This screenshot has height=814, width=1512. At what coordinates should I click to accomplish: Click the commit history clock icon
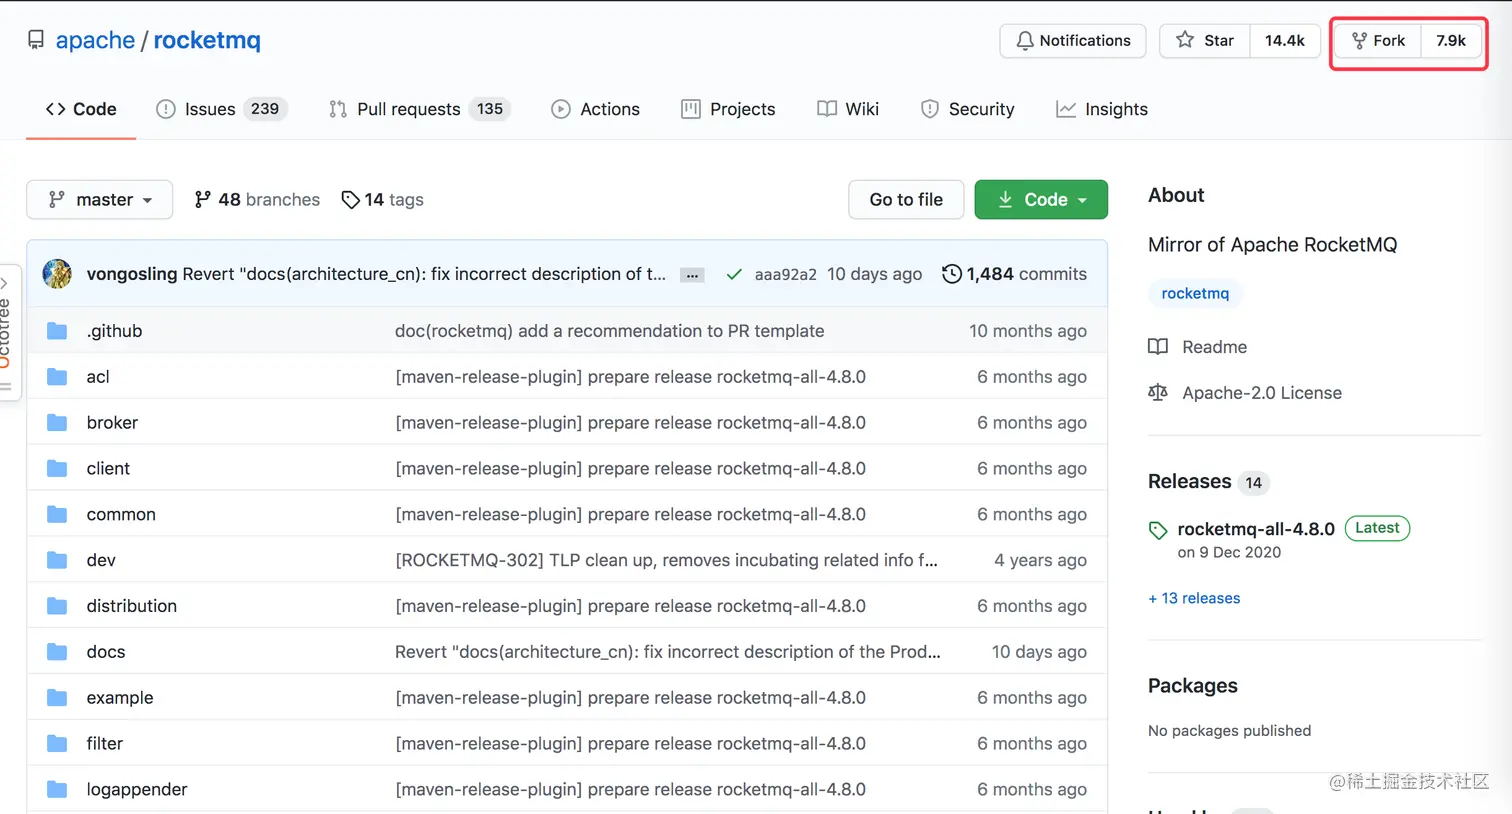coord(952,274)
